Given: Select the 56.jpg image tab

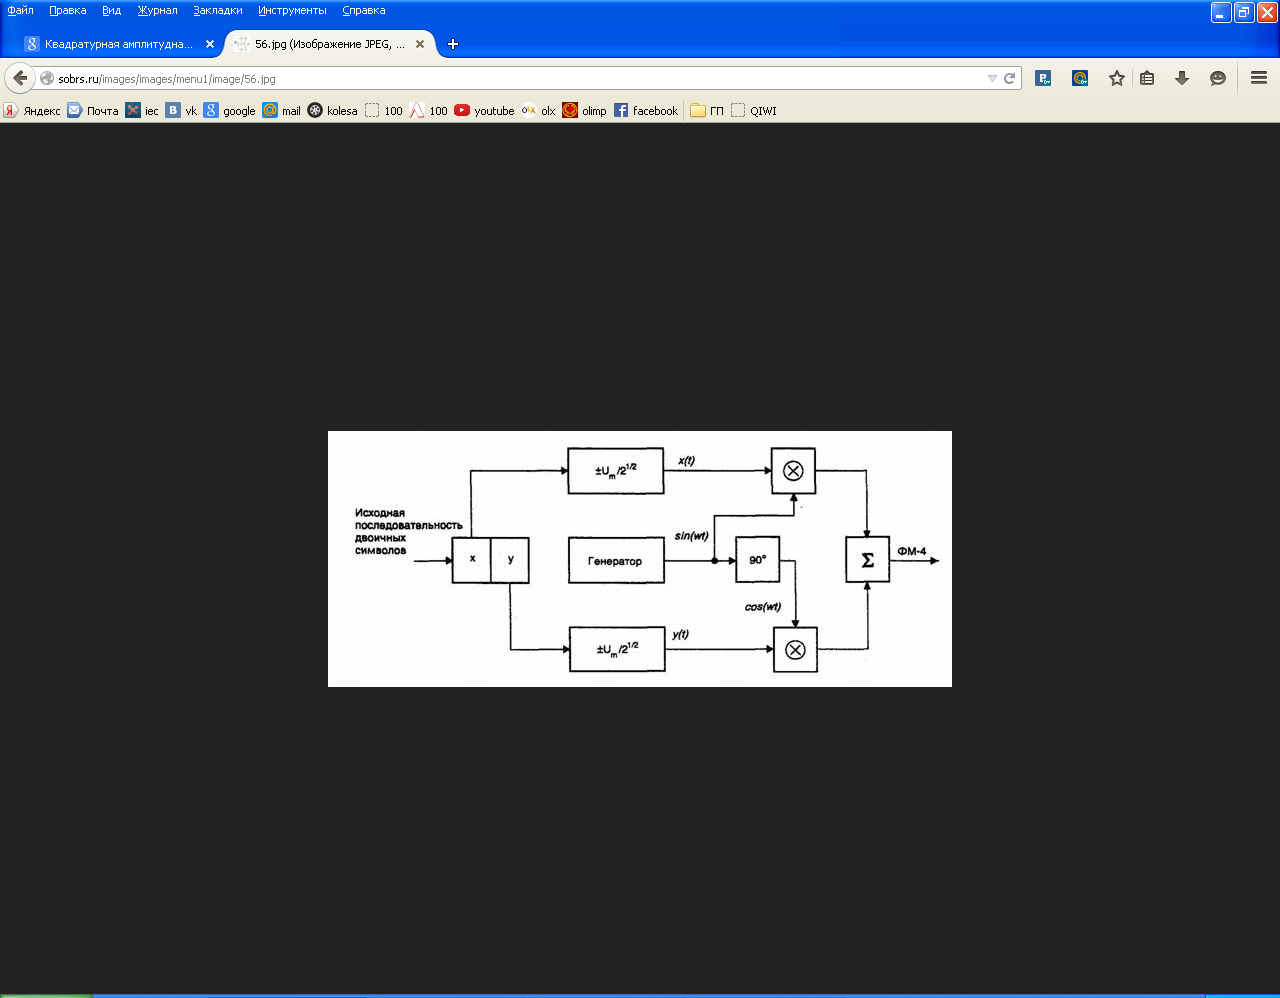Looking at the screenshot, I should pyautogui.click(x=328, y=44).
